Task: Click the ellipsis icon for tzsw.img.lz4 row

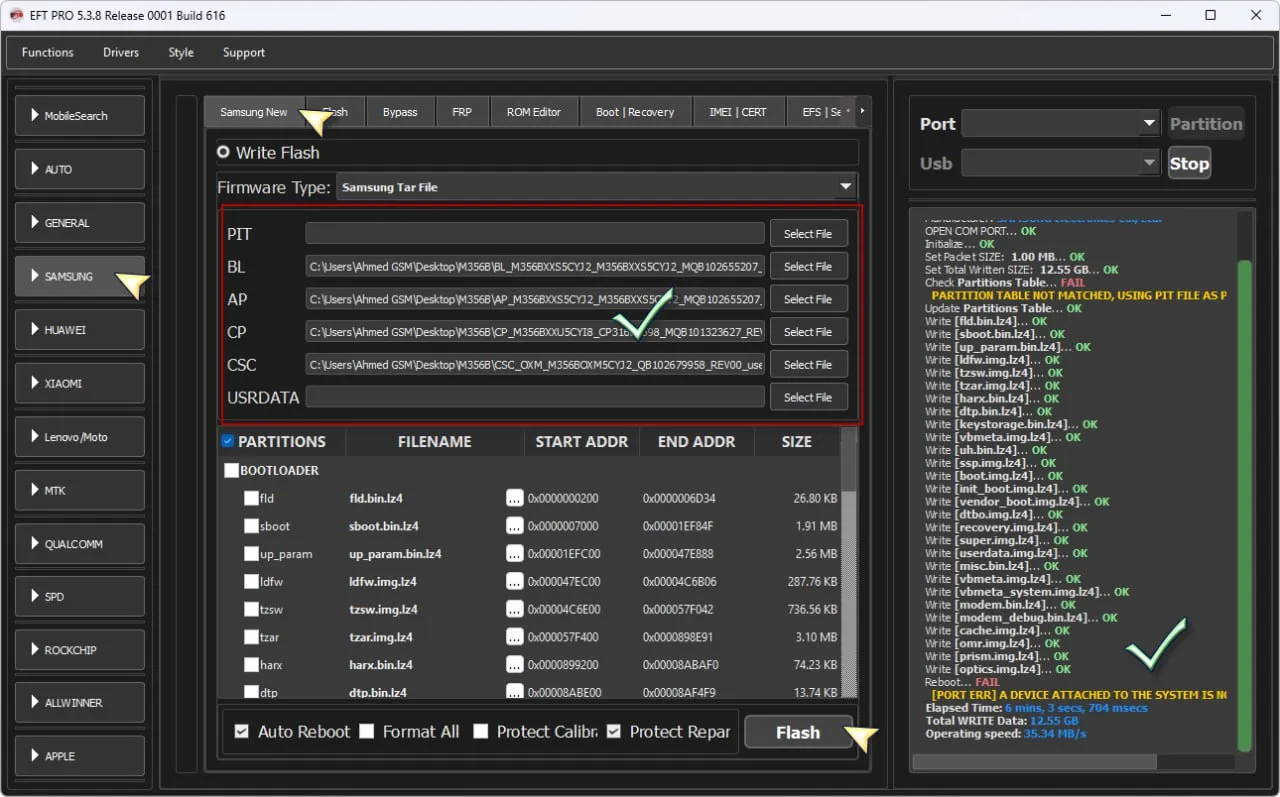Action: (x=514, y=609)
